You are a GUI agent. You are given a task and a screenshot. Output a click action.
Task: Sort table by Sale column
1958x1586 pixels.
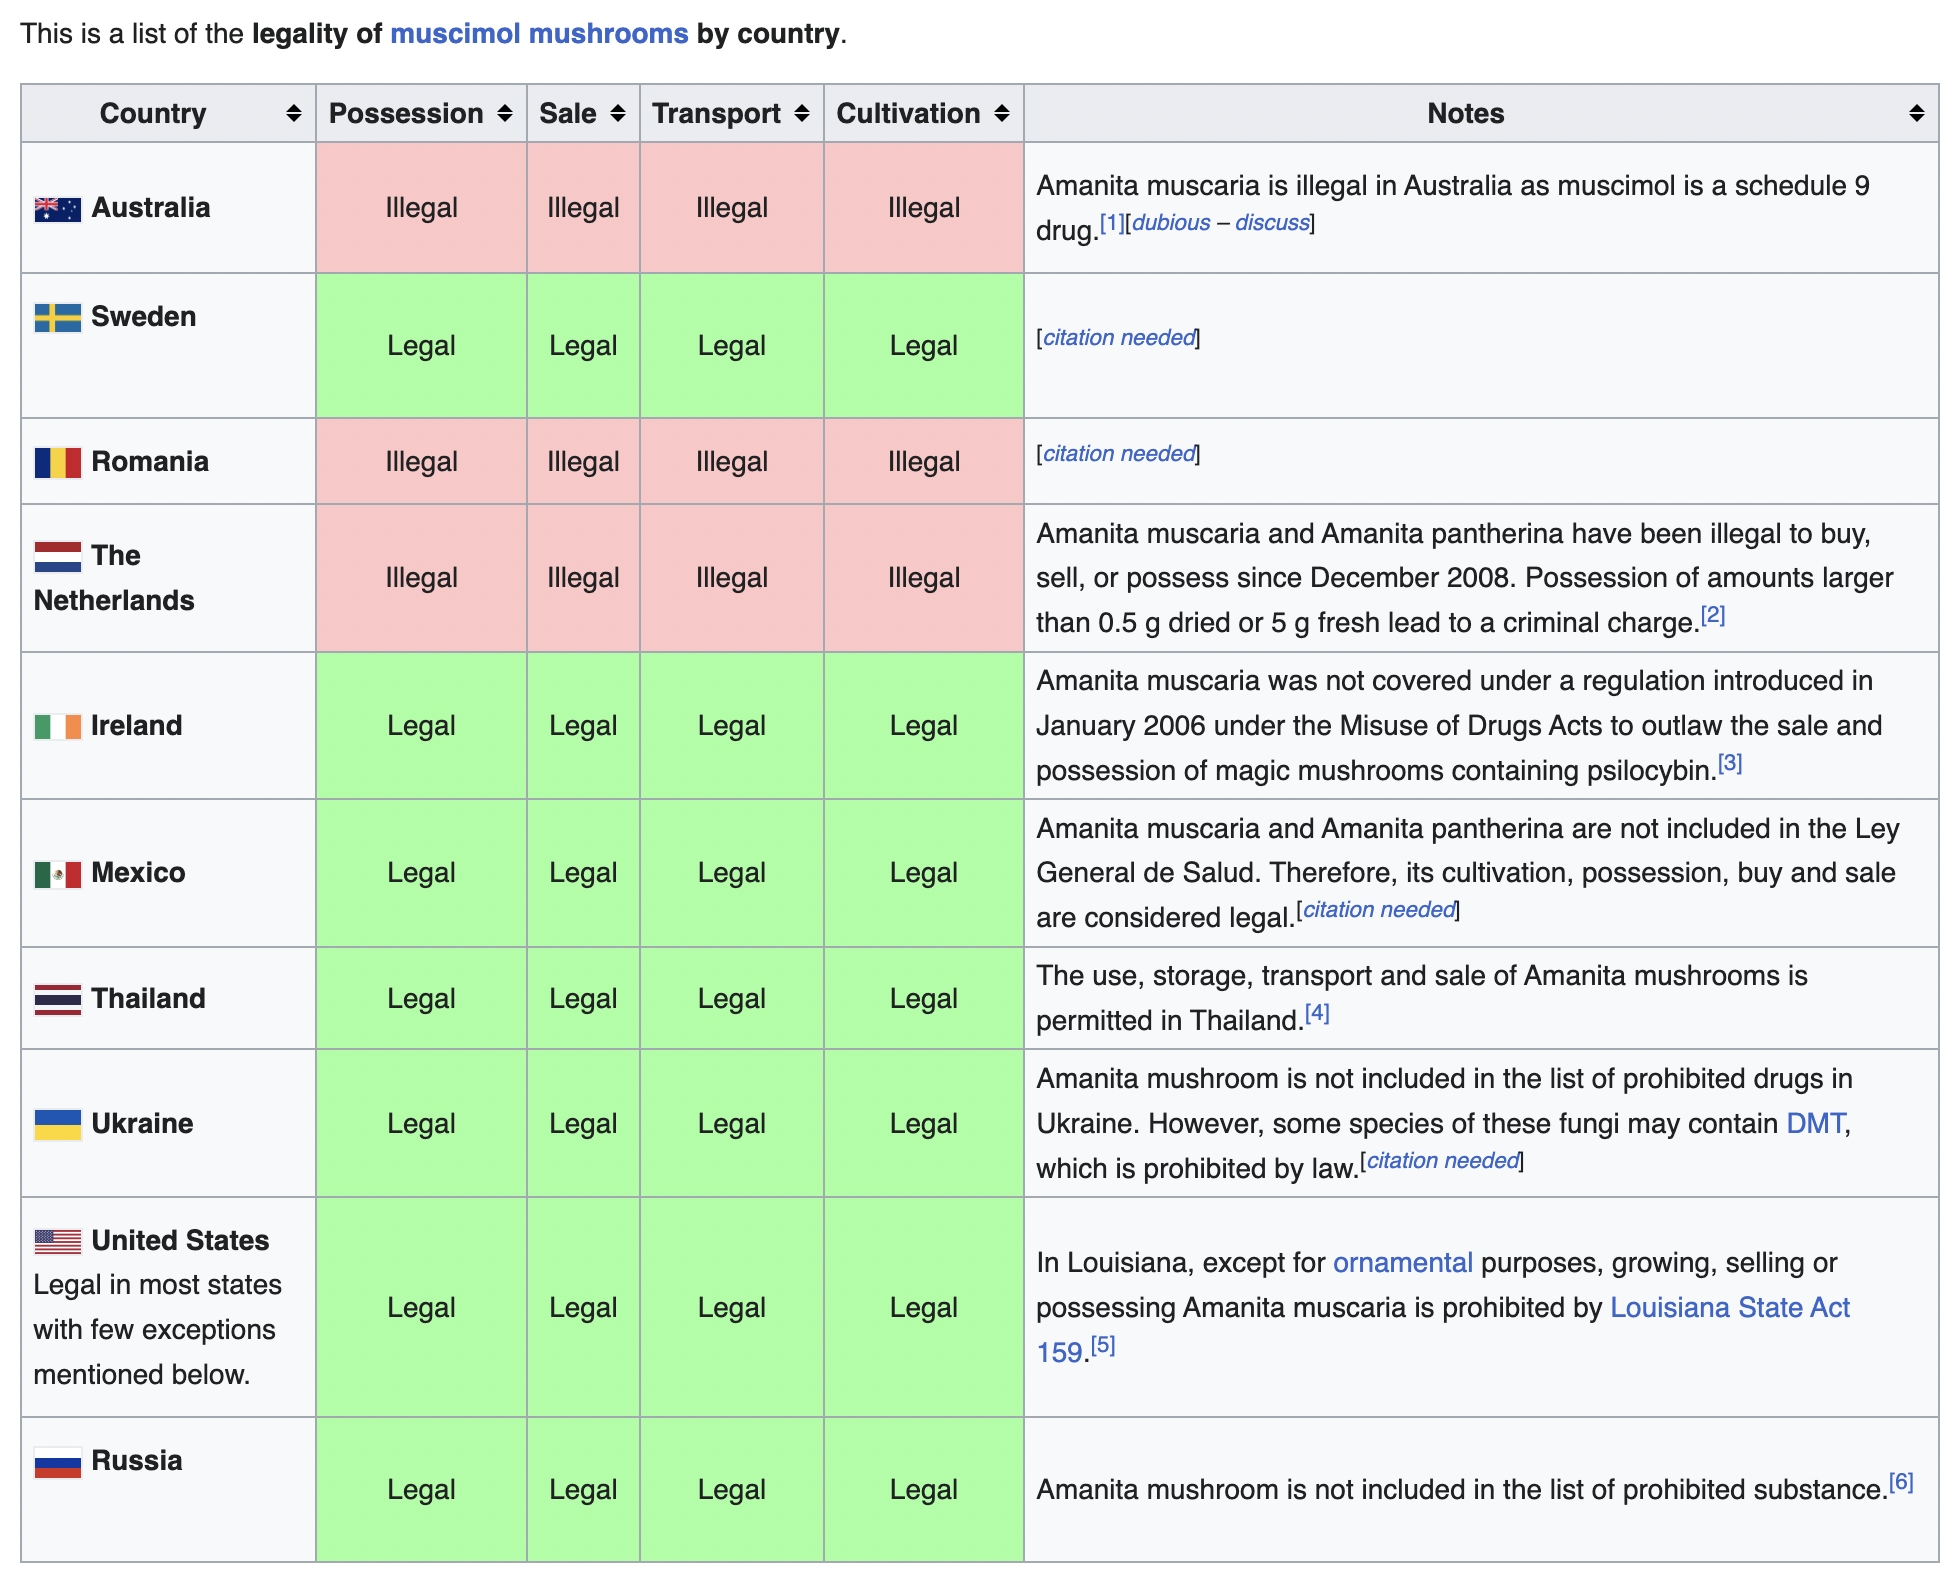pos(618,114)
